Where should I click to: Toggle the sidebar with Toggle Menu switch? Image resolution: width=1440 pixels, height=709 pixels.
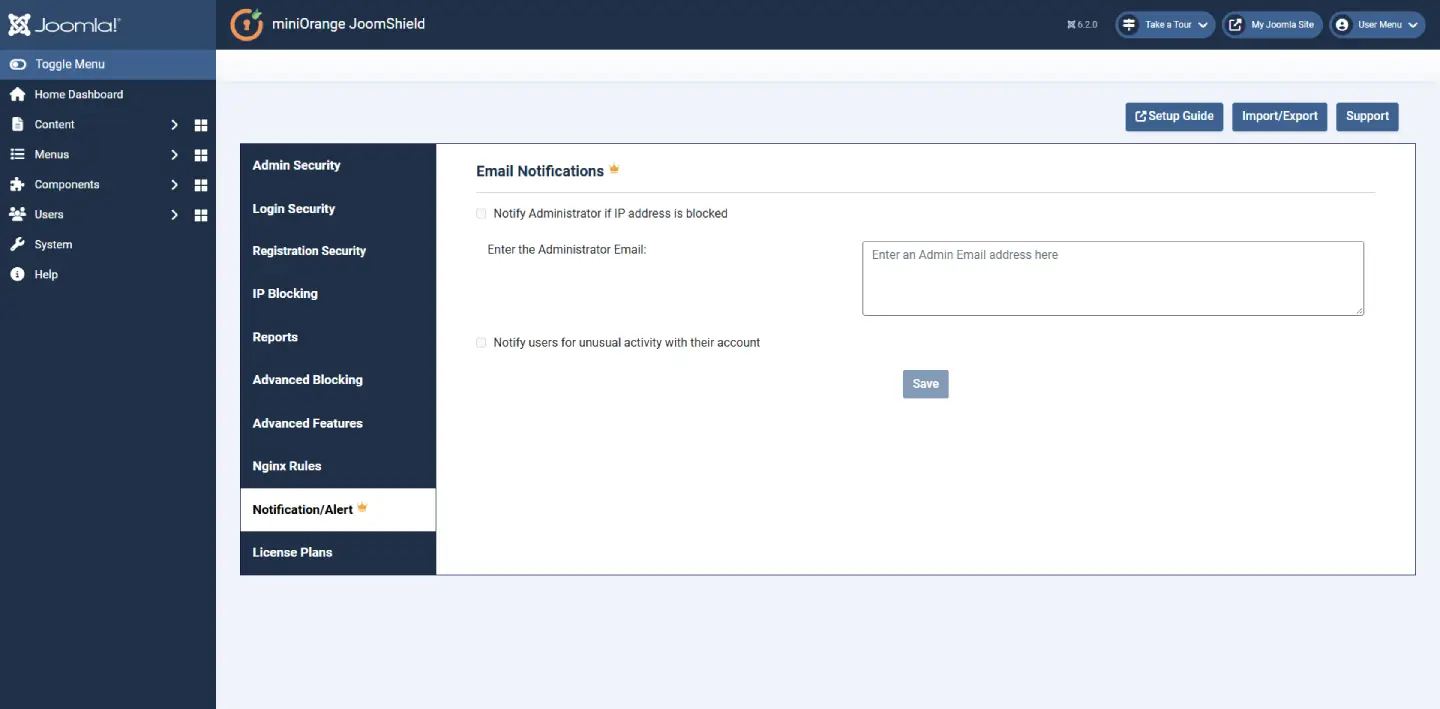click(x=18, y=64)
